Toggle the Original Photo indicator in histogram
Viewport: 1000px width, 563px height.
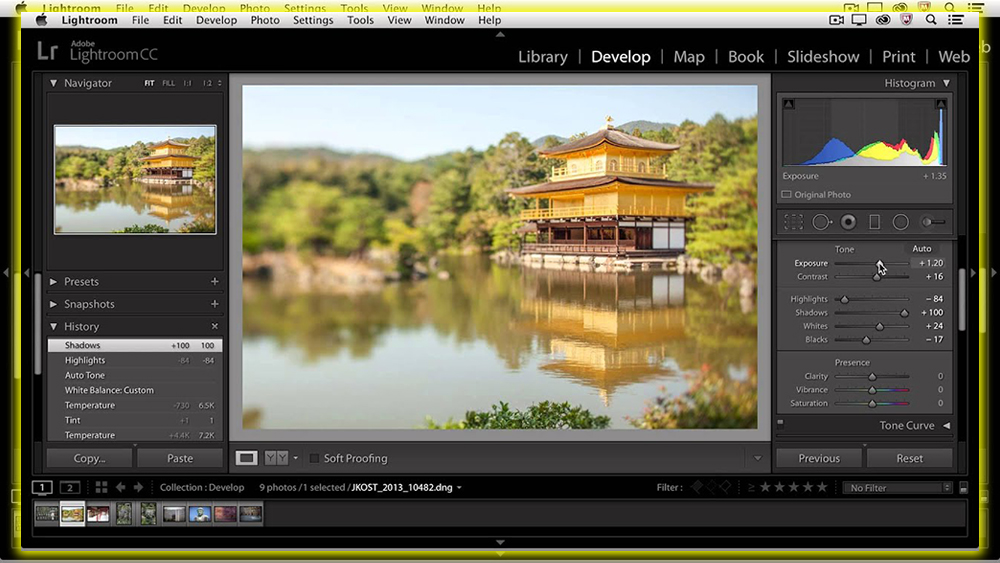[x=787, y=195]
